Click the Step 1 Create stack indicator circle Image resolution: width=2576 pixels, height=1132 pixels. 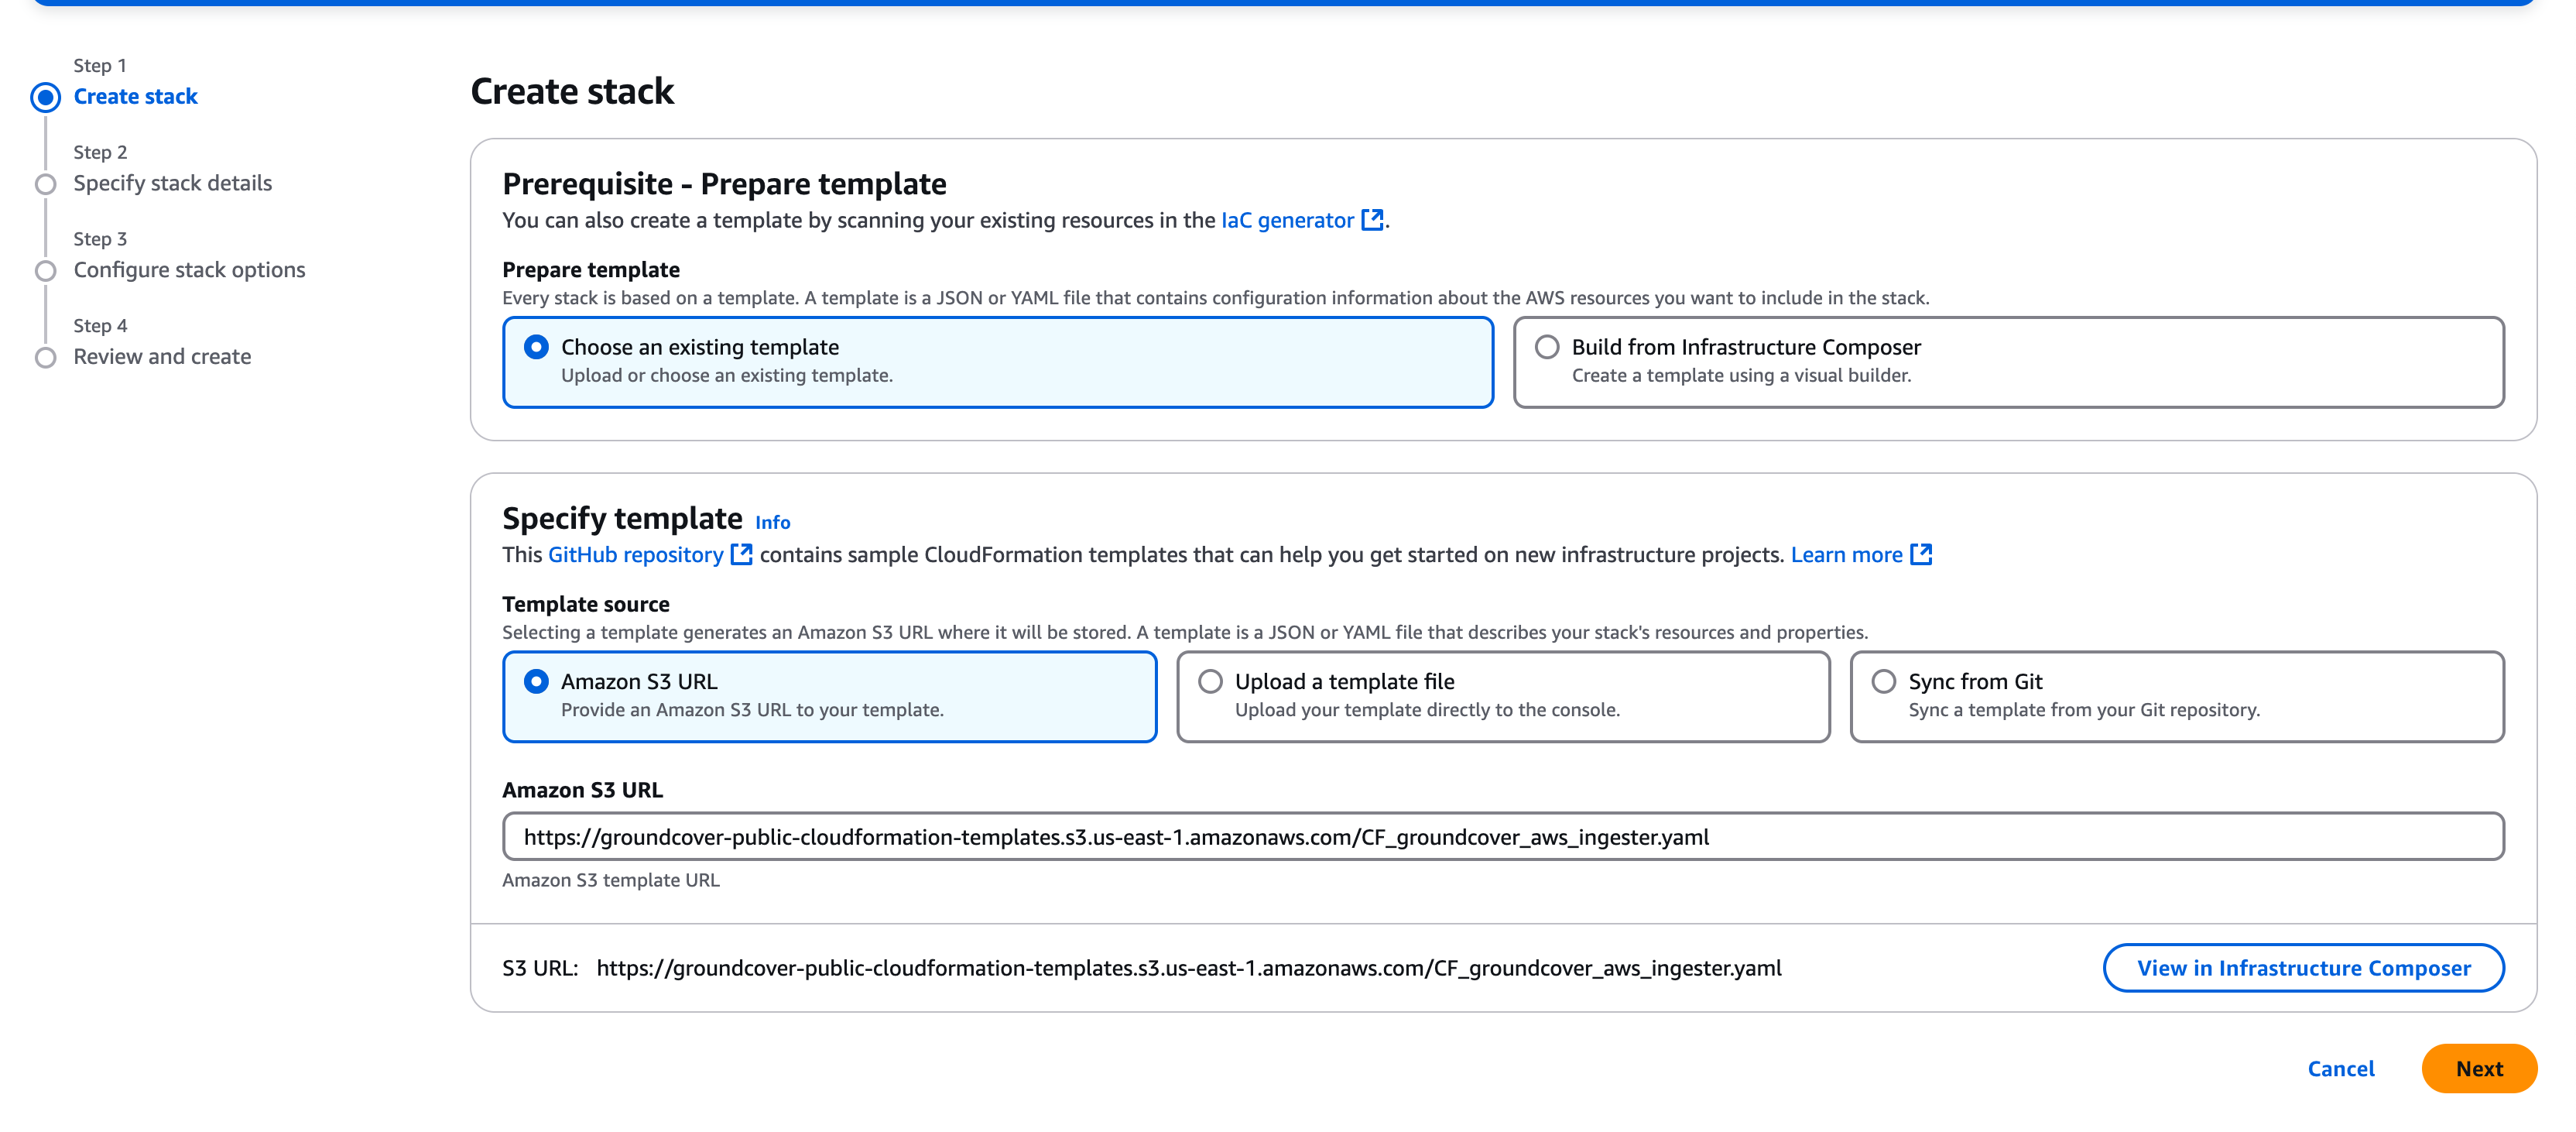[45, 97]
